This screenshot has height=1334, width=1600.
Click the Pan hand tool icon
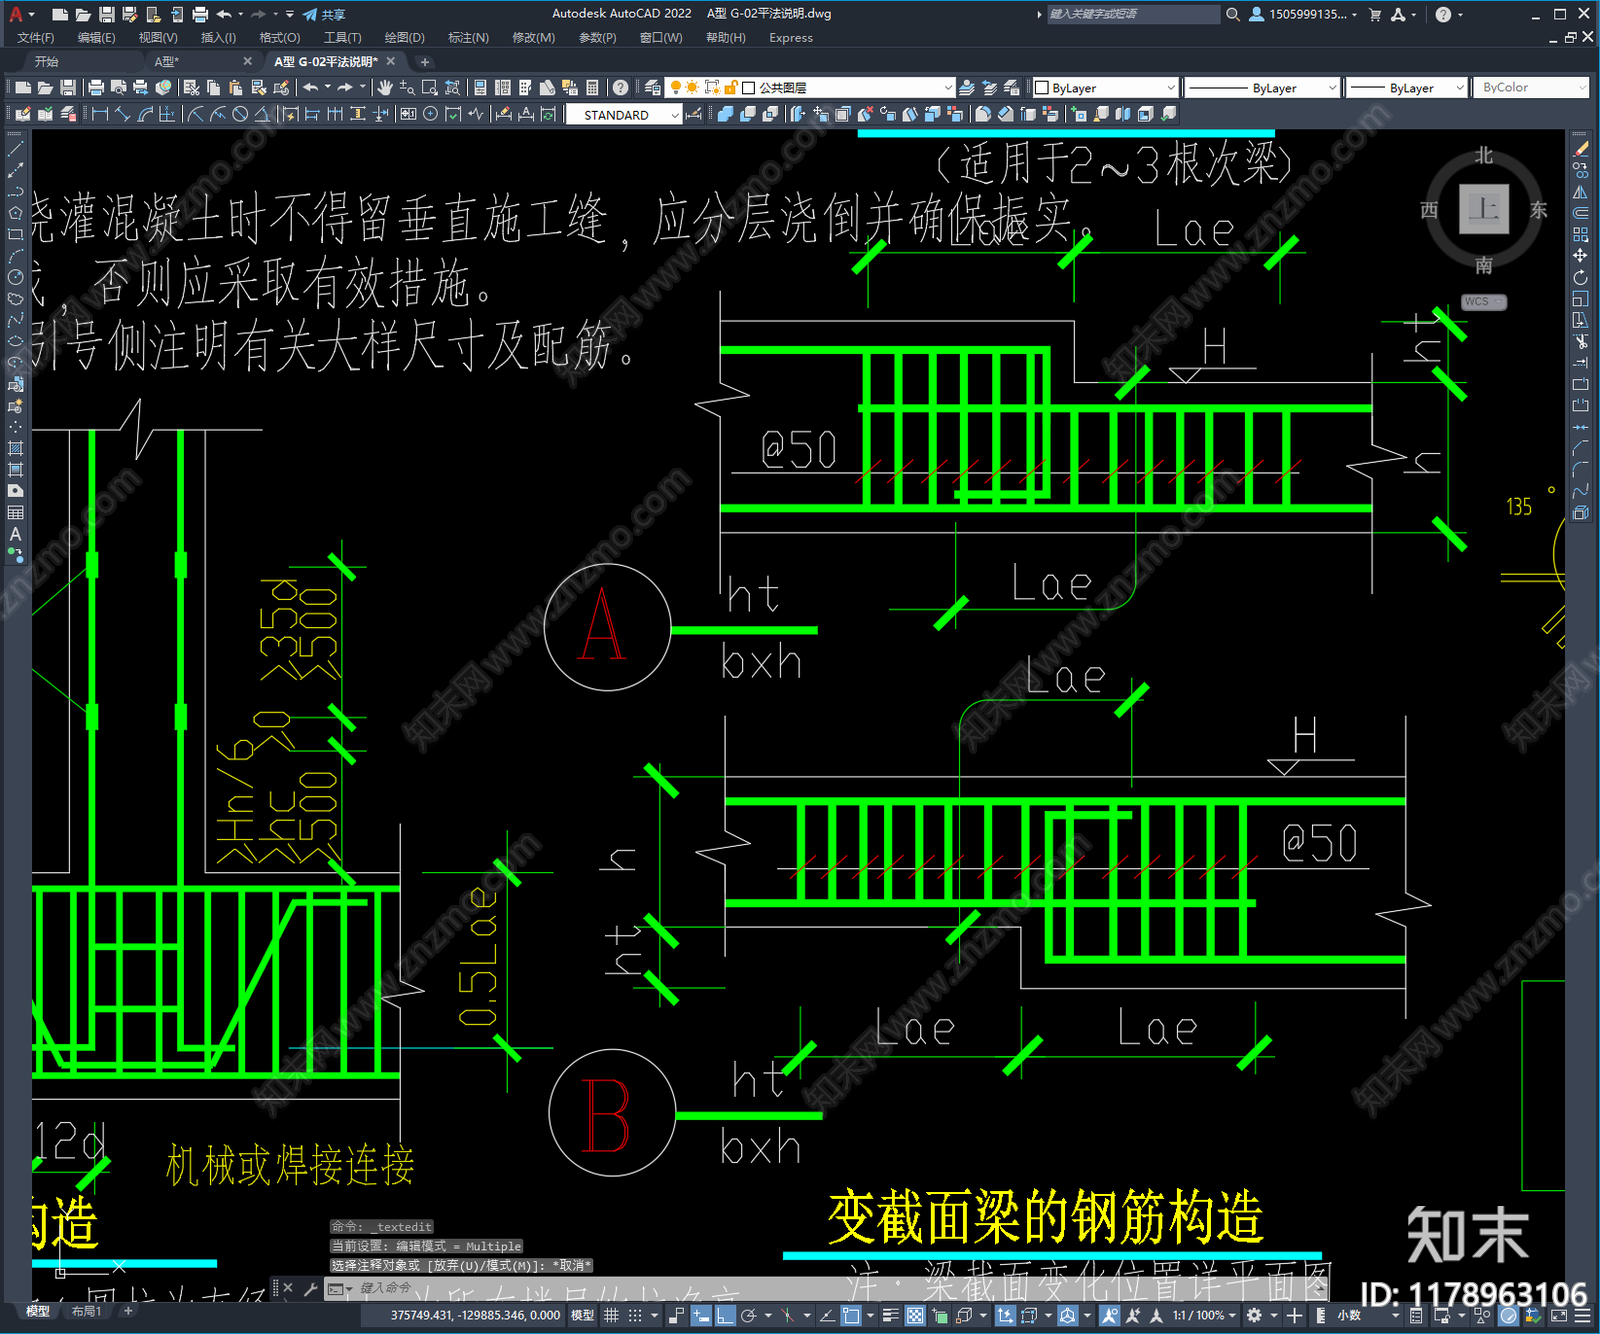tap(385, 88)
